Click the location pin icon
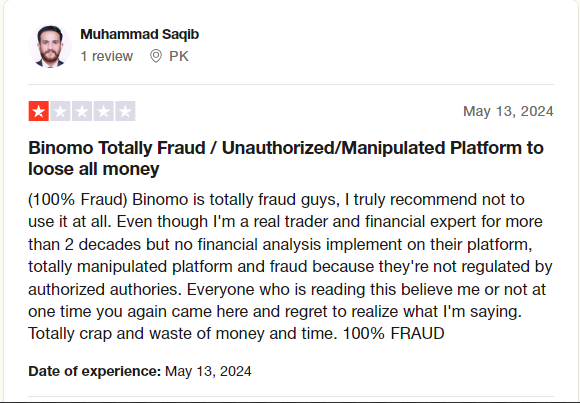This screenshot has width=580, height=403. pyautogui.click(x=156, y=56)
